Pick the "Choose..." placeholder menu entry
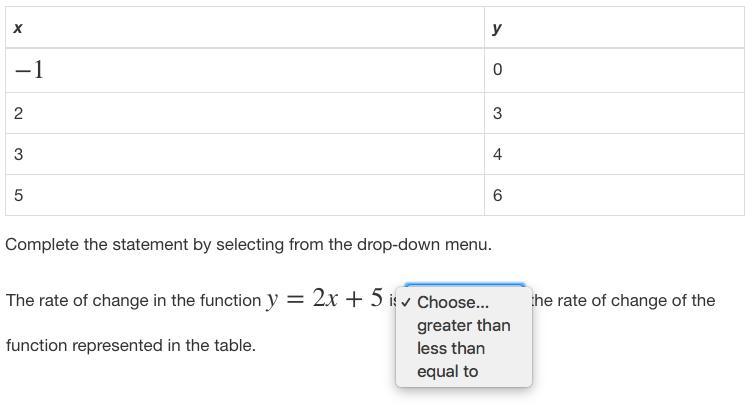The image size is (754, 405). 453,302
